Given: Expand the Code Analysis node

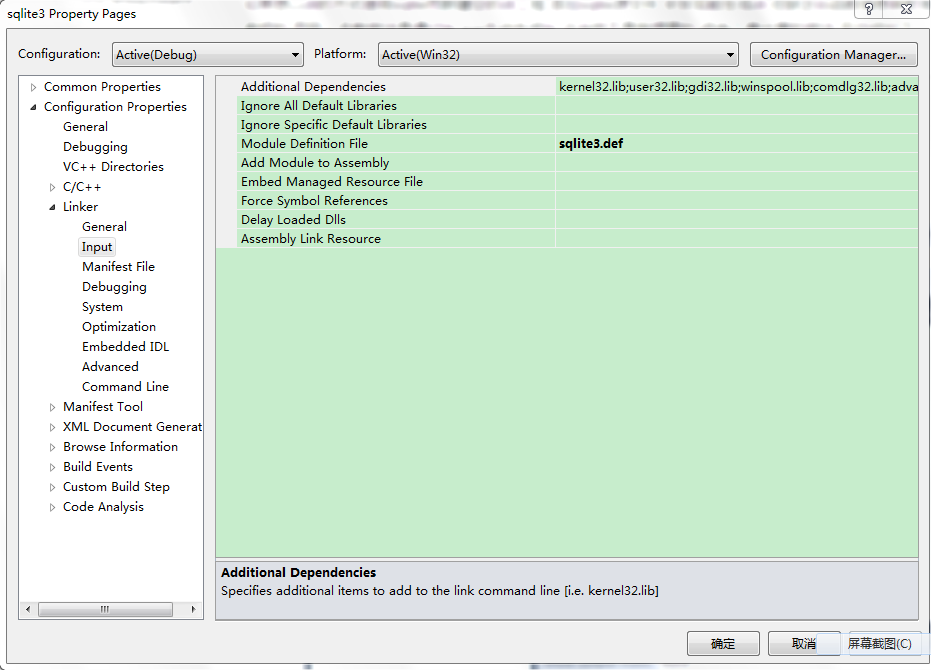Looking at the screenshot, I should pyautogui.click(x=52, y=507).
